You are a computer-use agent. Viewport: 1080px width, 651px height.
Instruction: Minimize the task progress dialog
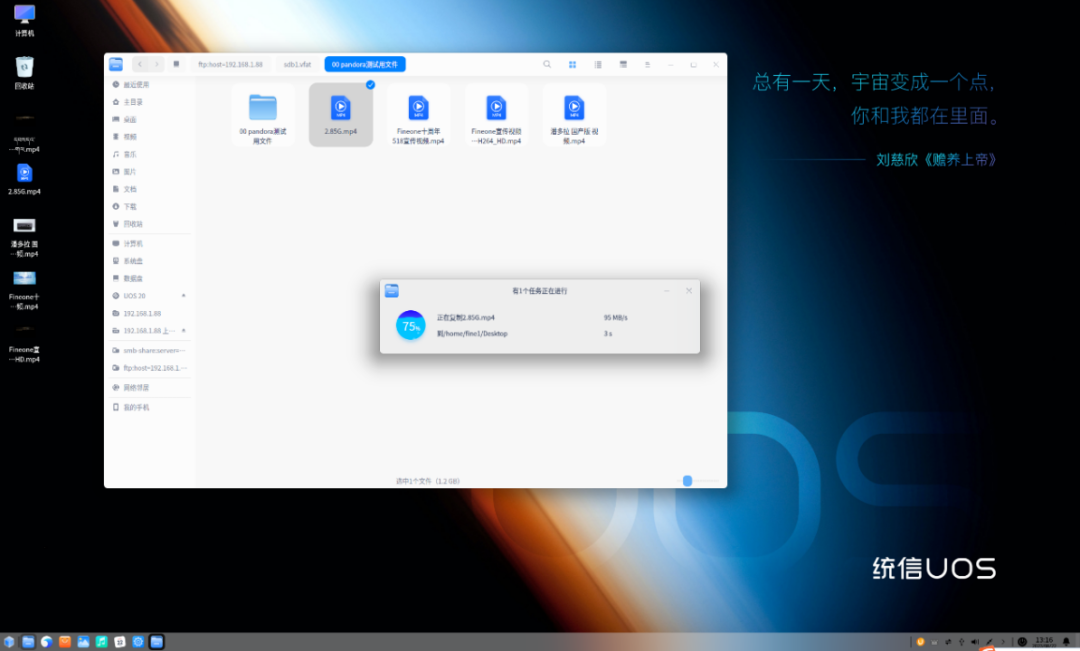coord(667,291)
